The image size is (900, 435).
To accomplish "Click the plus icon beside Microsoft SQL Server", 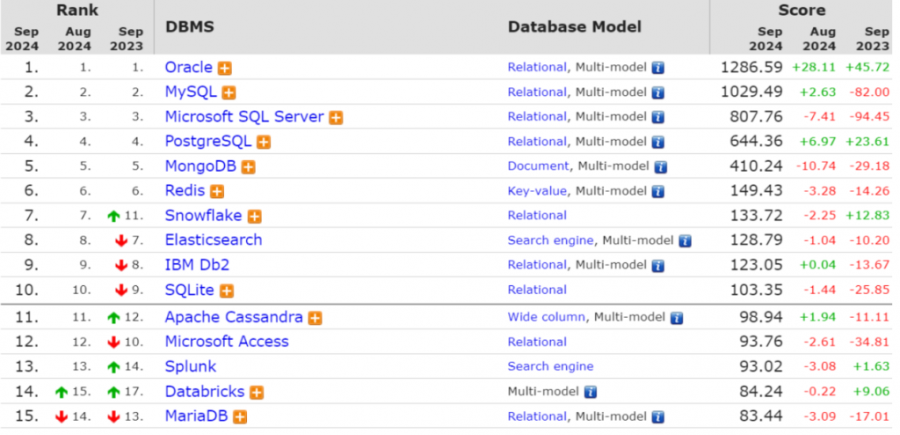I will click(336, 117).
